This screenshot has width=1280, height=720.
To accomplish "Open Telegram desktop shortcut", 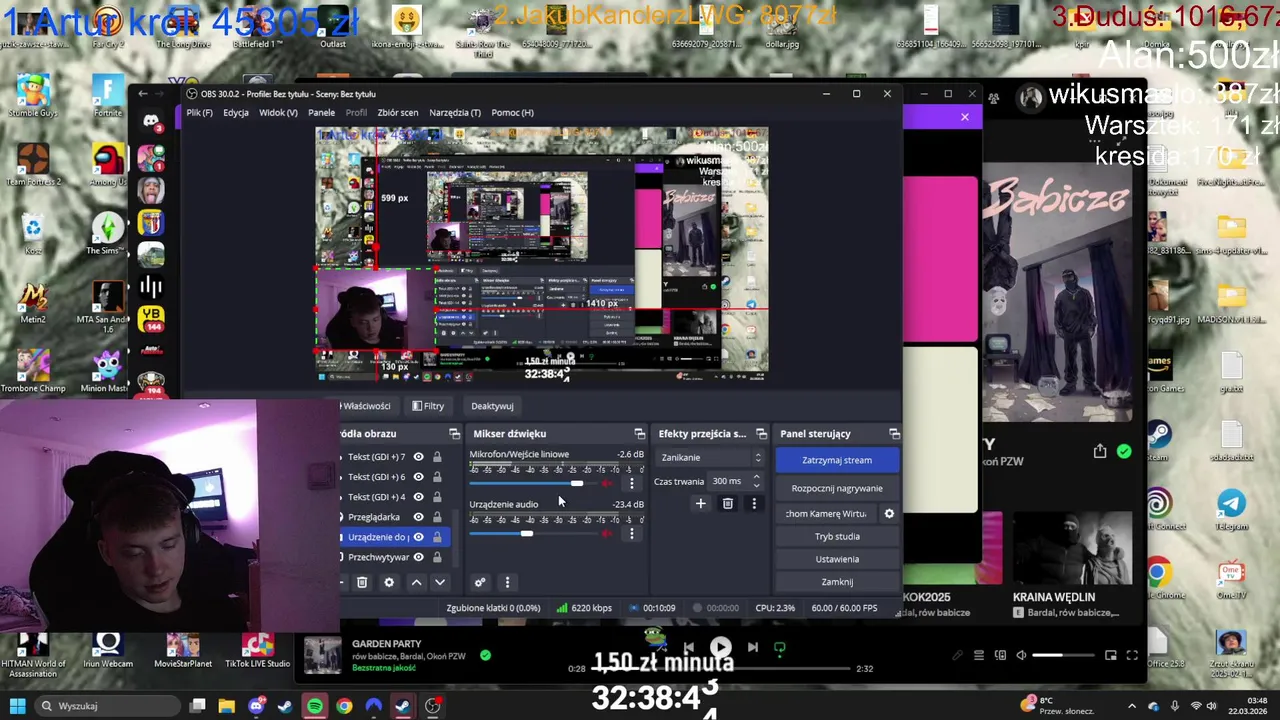I will coord(1231,509).
